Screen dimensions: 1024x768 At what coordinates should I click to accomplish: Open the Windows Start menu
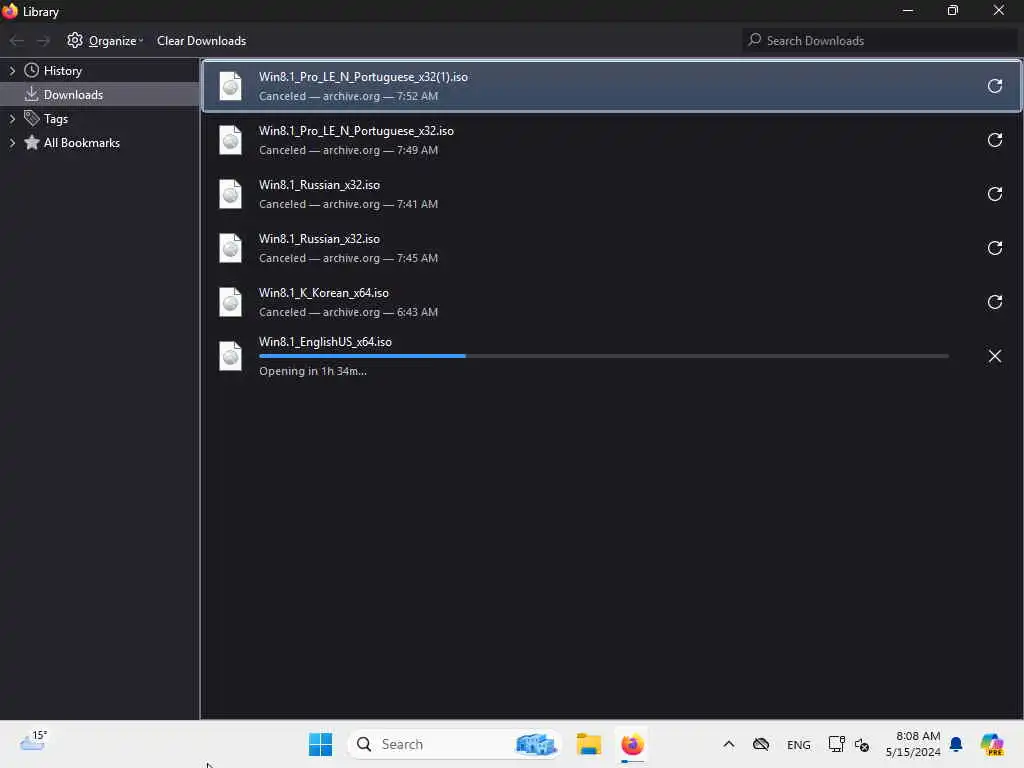[320, 744]
